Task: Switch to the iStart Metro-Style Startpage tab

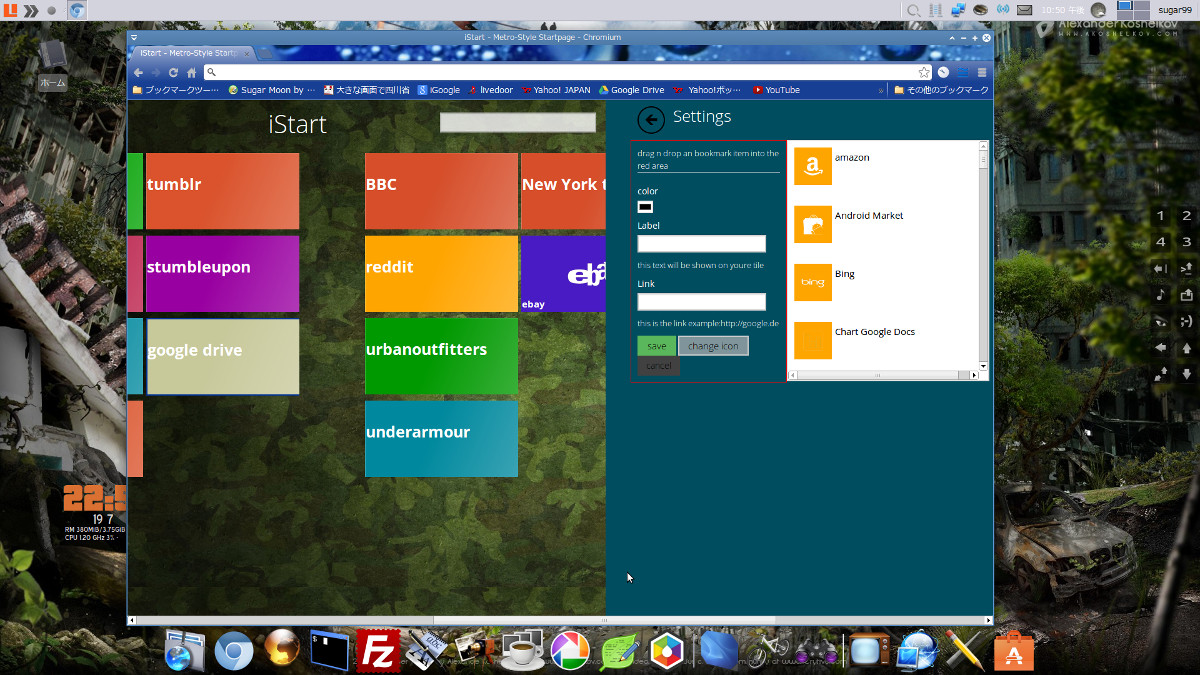Action: coord(192,53)
